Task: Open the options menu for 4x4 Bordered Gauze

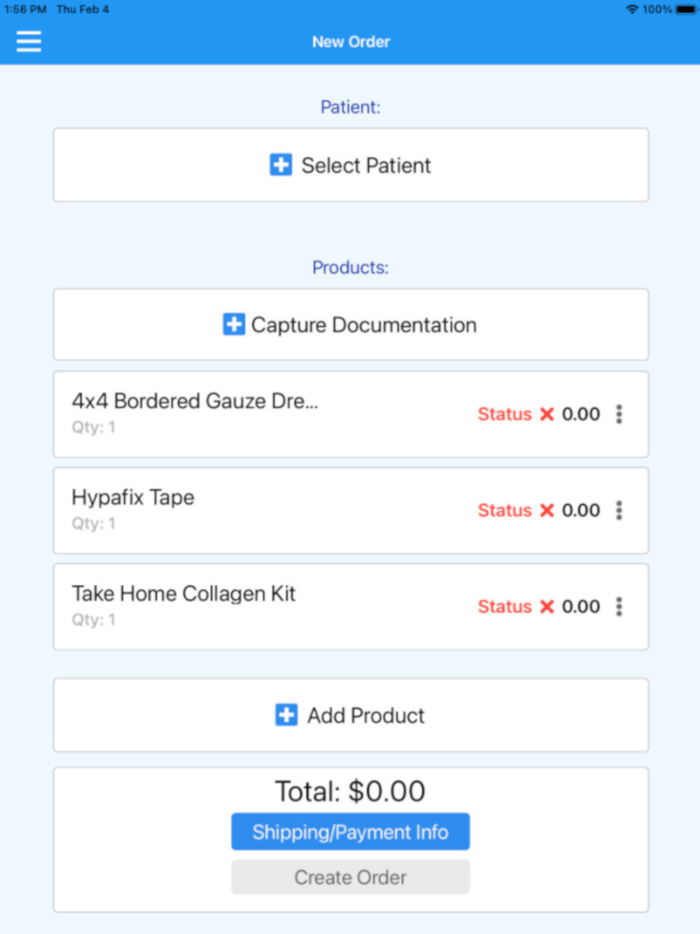Action: pos(619,414)
